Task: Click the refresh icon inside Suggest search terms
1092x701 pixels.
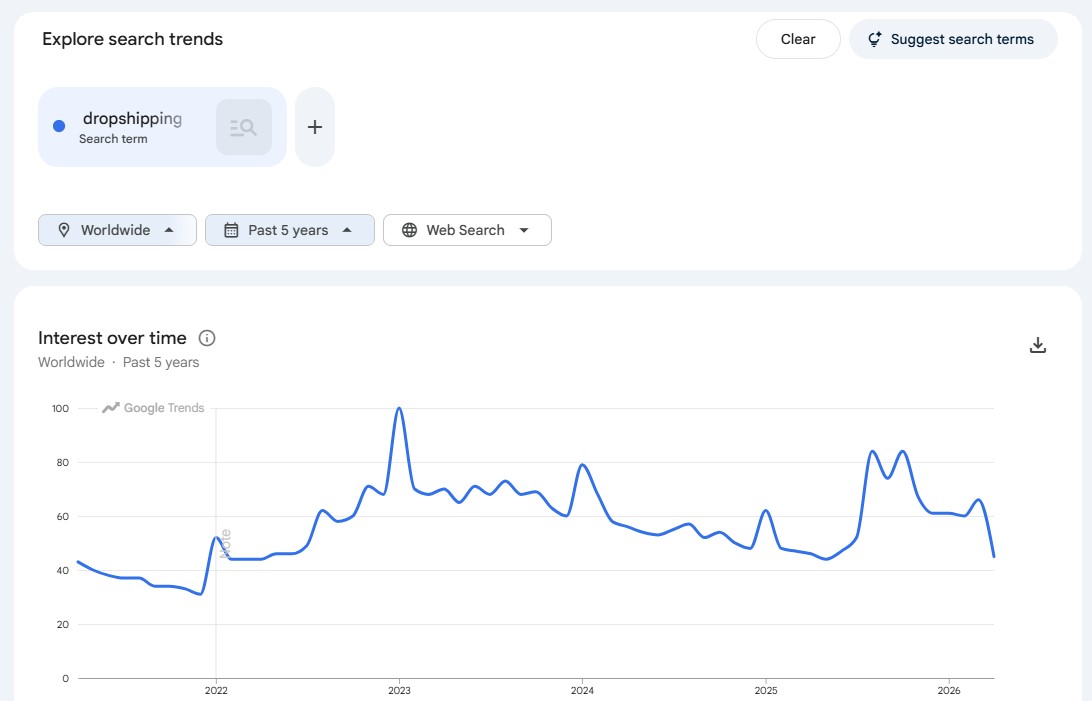Action: click(x=874, y=38)
